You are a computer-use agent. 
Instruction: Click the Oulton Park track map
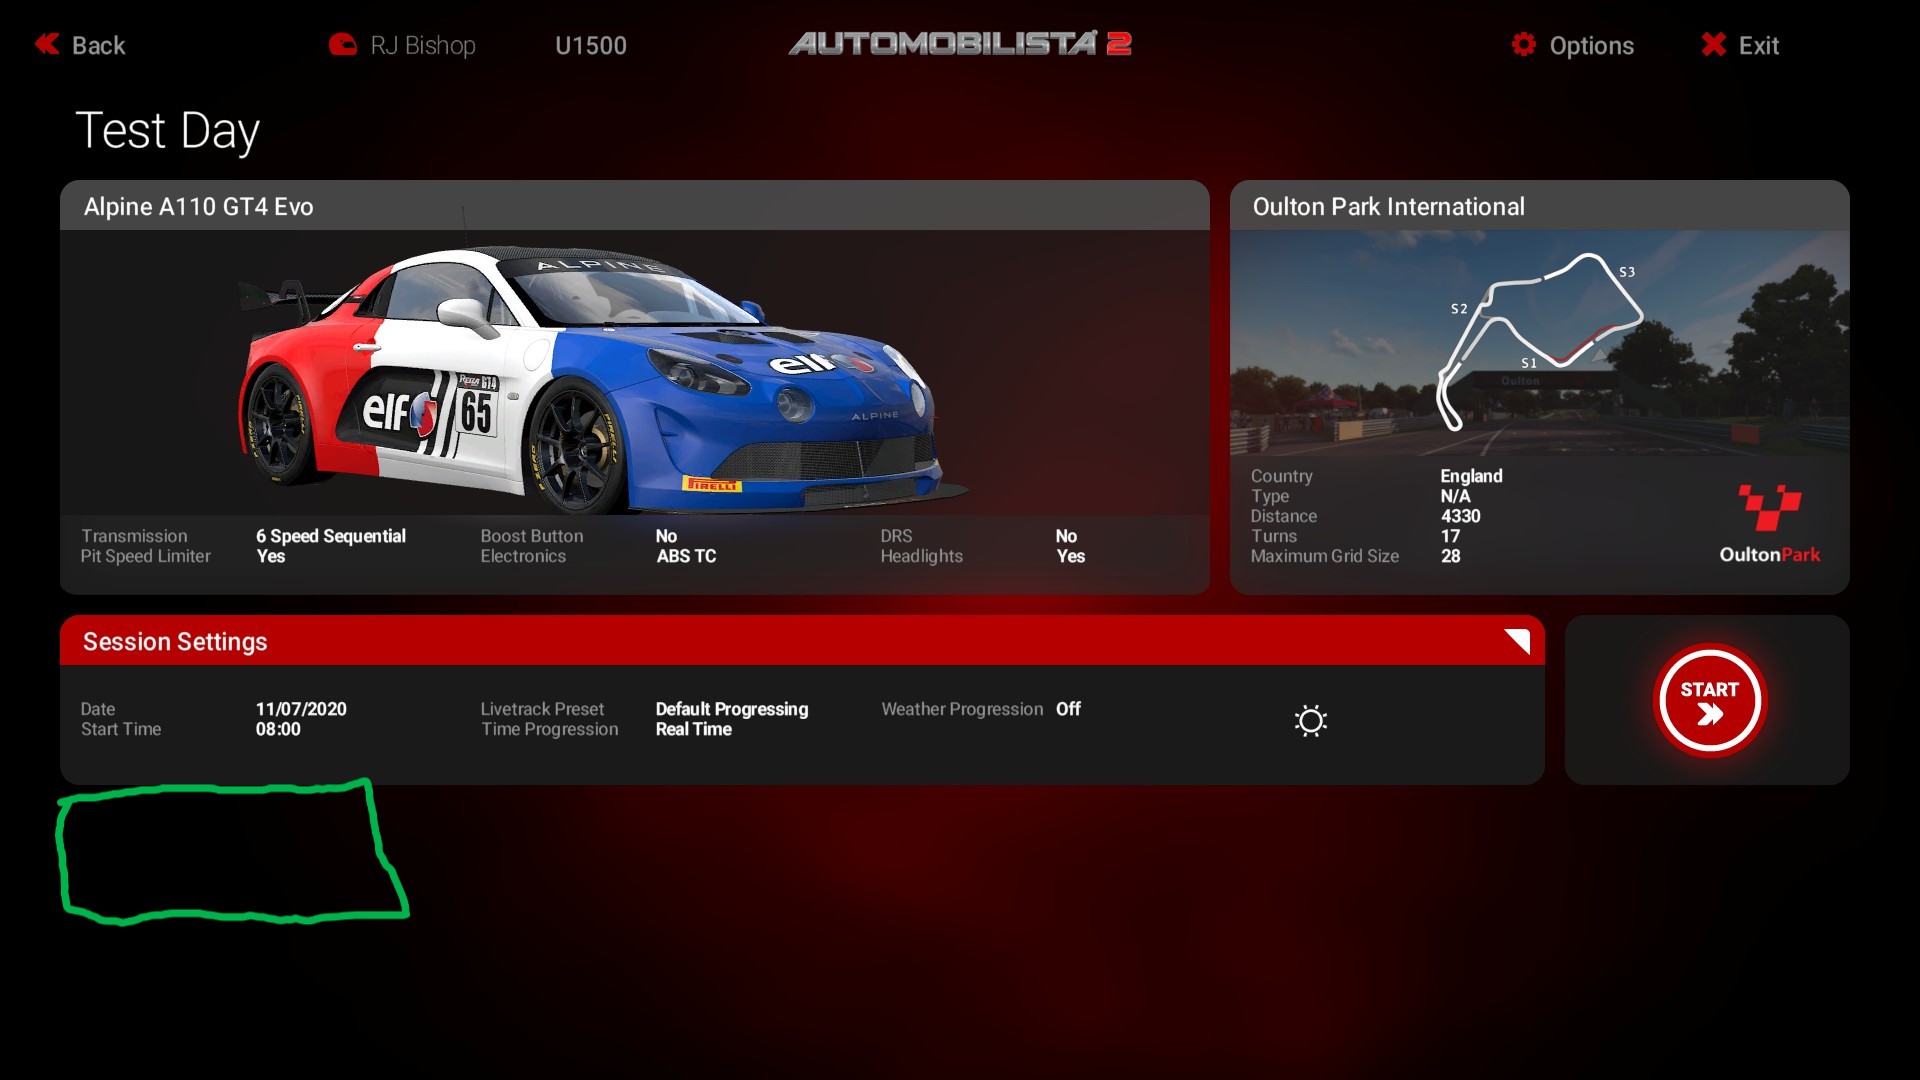tap(1540, 340)
